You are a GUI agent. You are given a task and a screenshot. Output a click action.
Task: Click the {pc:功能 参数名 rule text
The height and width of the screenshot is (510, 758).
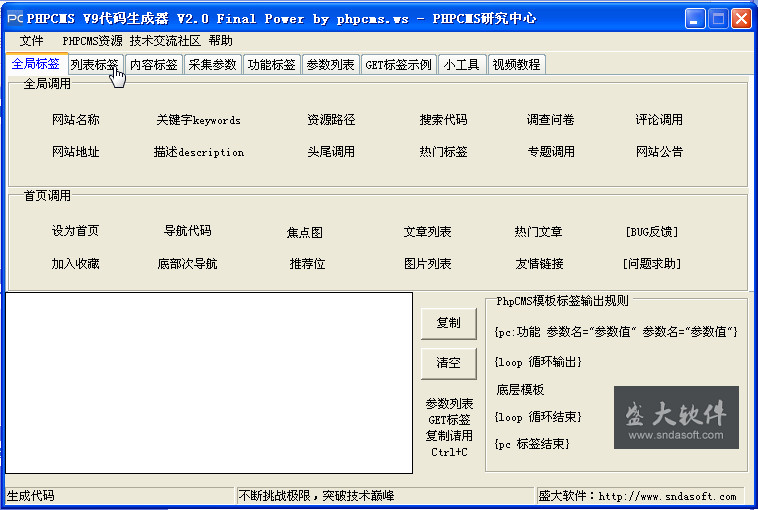point(616,332)
